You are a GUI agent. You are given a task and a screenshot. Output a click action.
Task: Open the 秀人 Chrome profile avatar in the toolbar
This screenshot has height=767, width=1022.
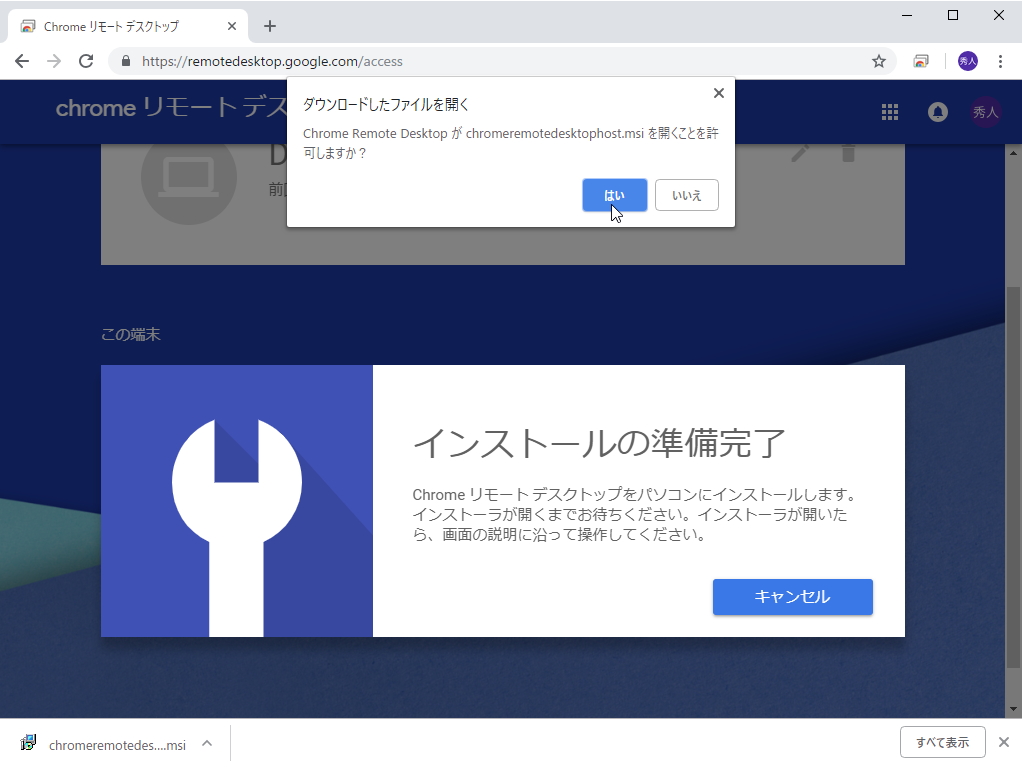click(967, 61)
